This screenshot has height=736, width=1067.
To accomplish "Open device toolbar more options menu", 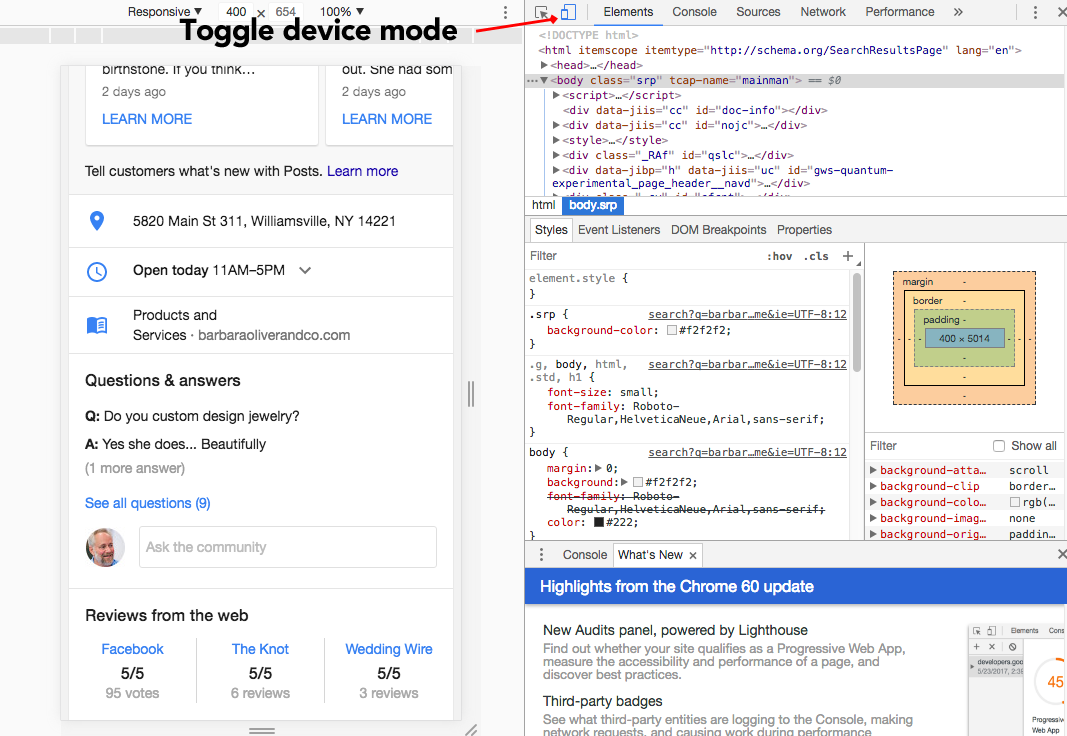I will [x=505, y=12].
